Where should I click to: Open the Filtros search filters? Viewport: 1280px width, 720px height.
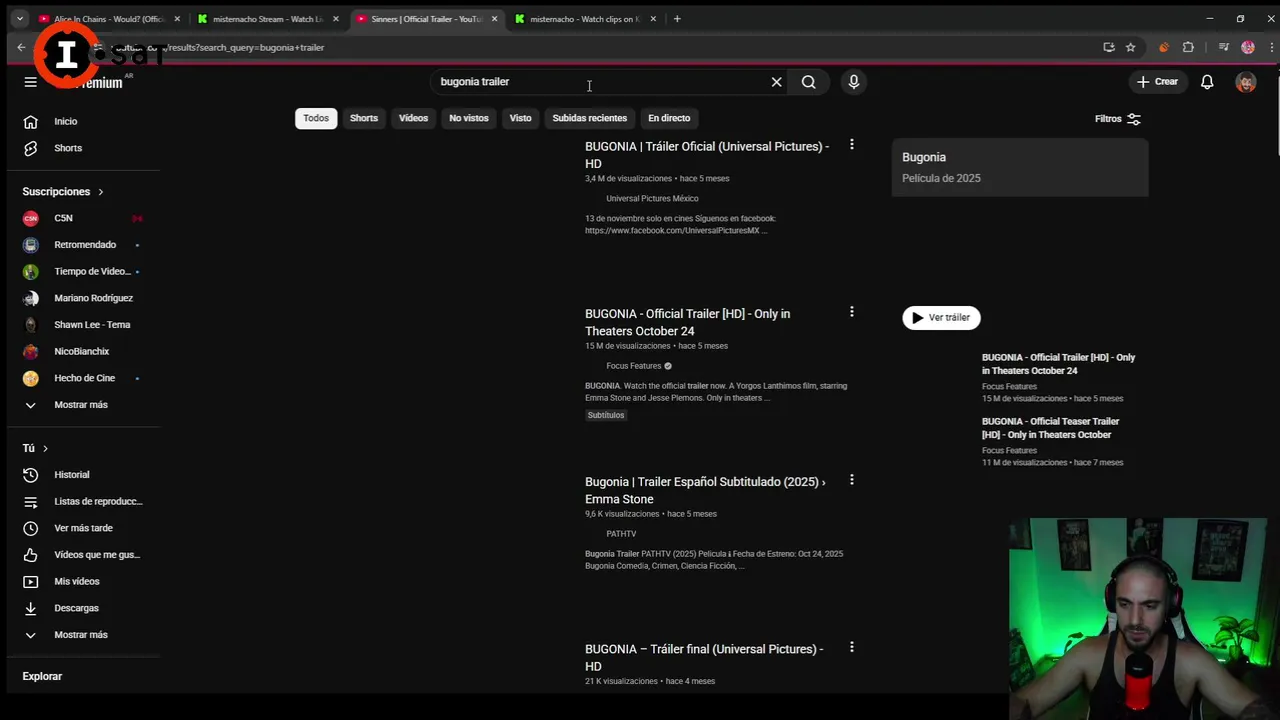(1117, 119)
